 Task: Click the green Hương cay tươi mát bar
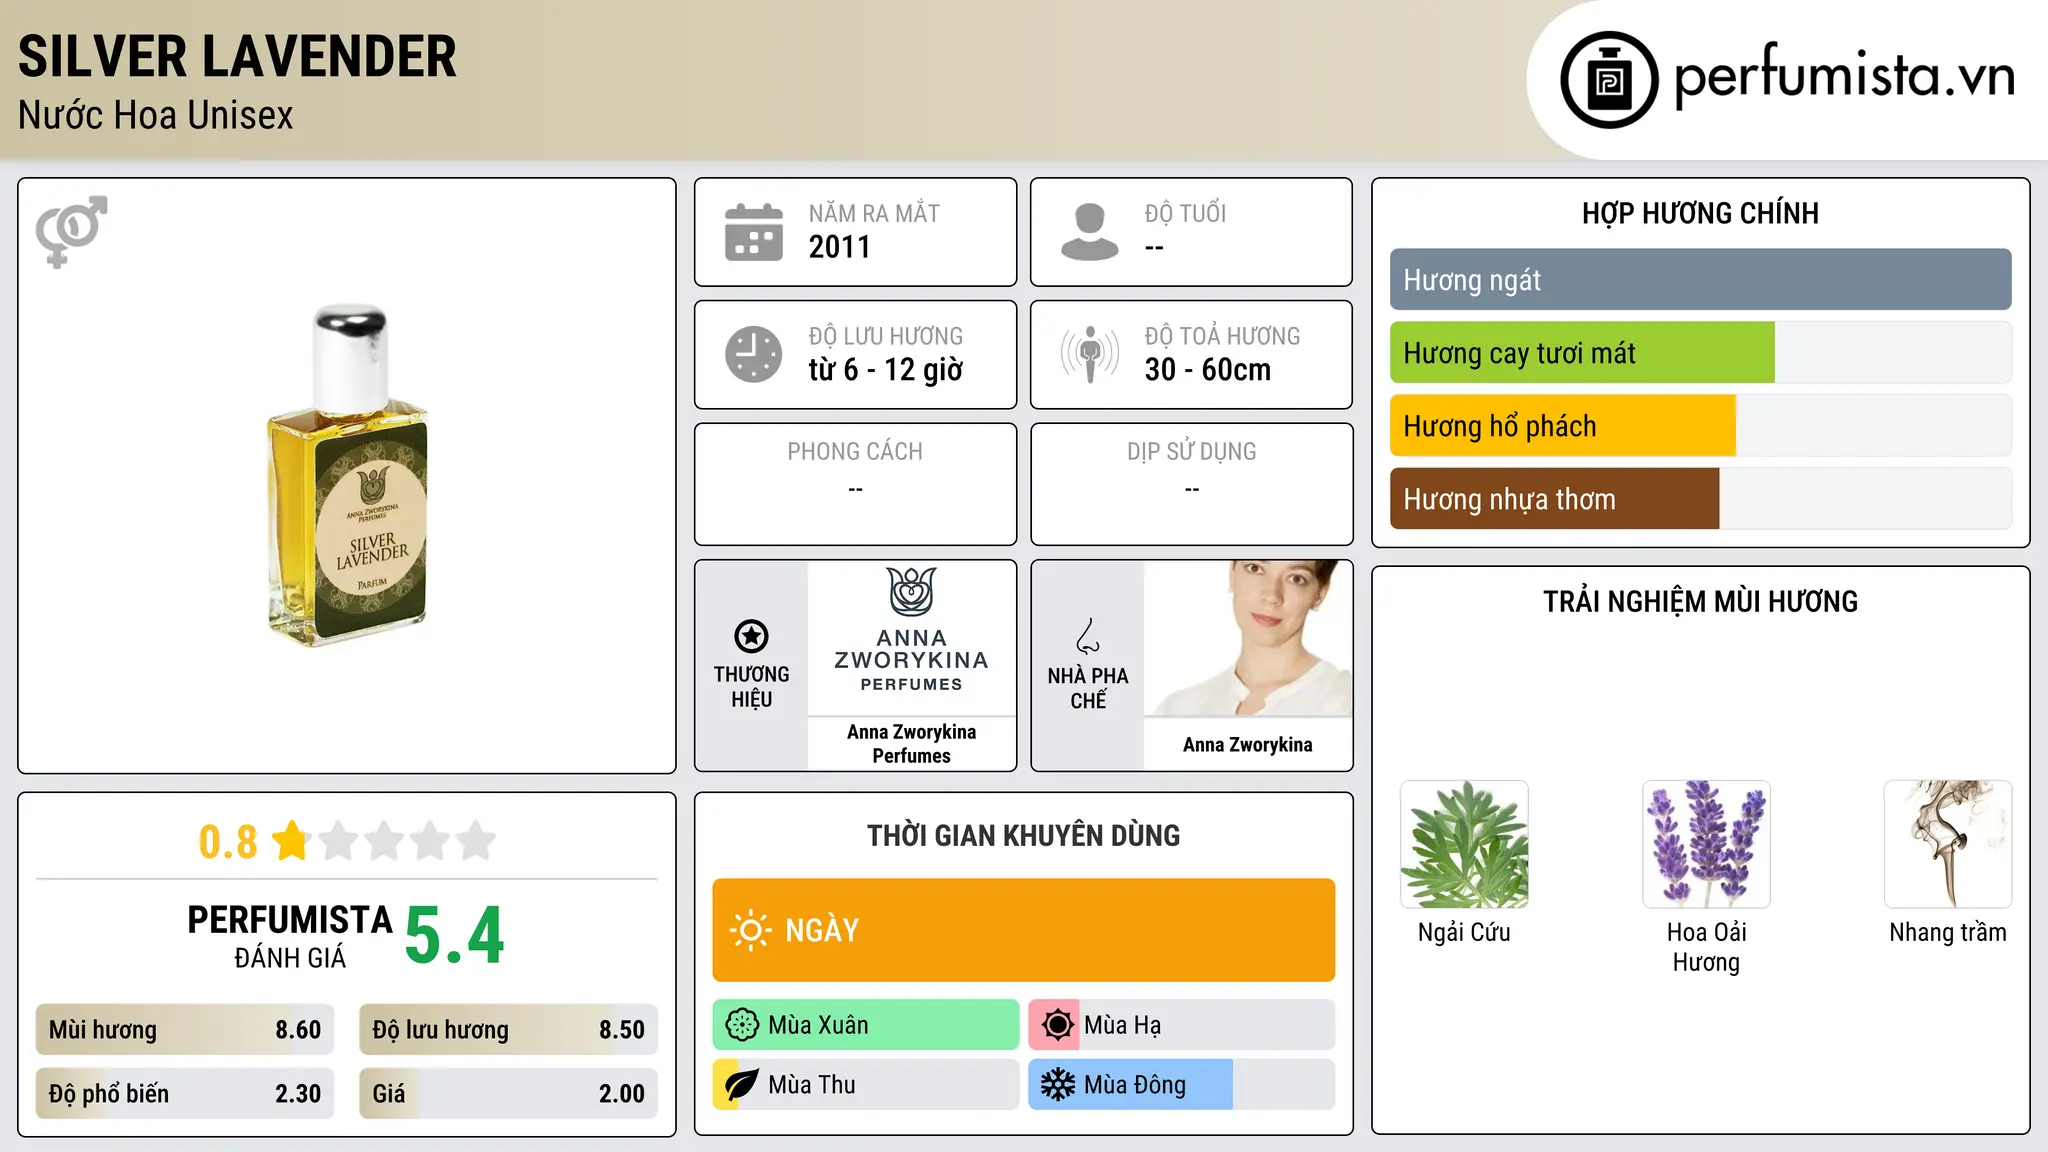click(1582, 353)
